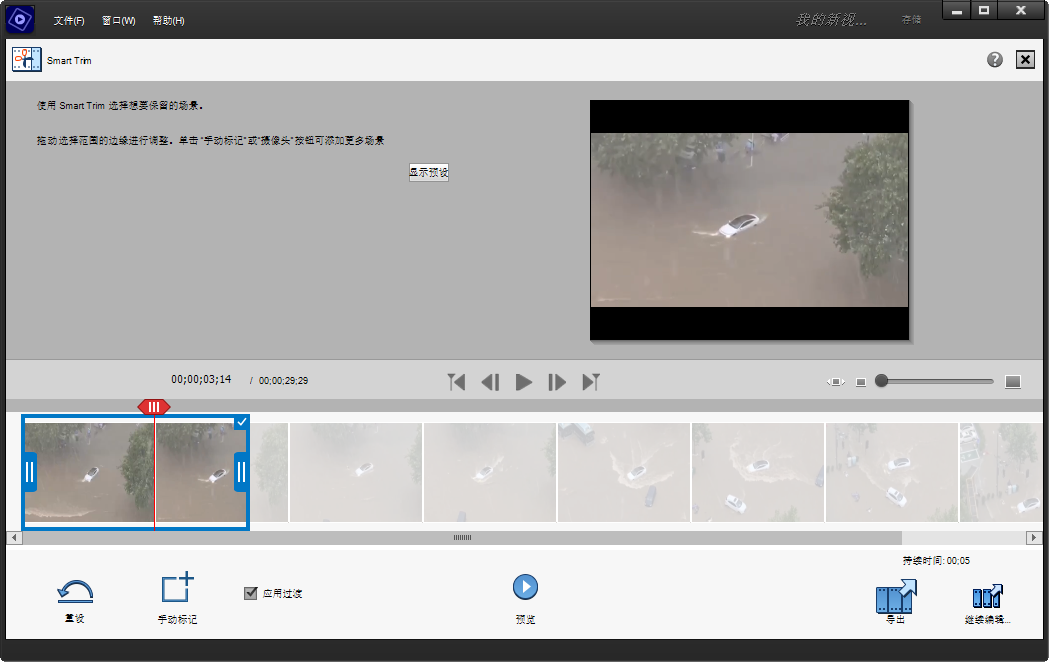This screenshot has height=662, width=1049.
Task: Click the 导出 export icon
Action: pos(895,597)
